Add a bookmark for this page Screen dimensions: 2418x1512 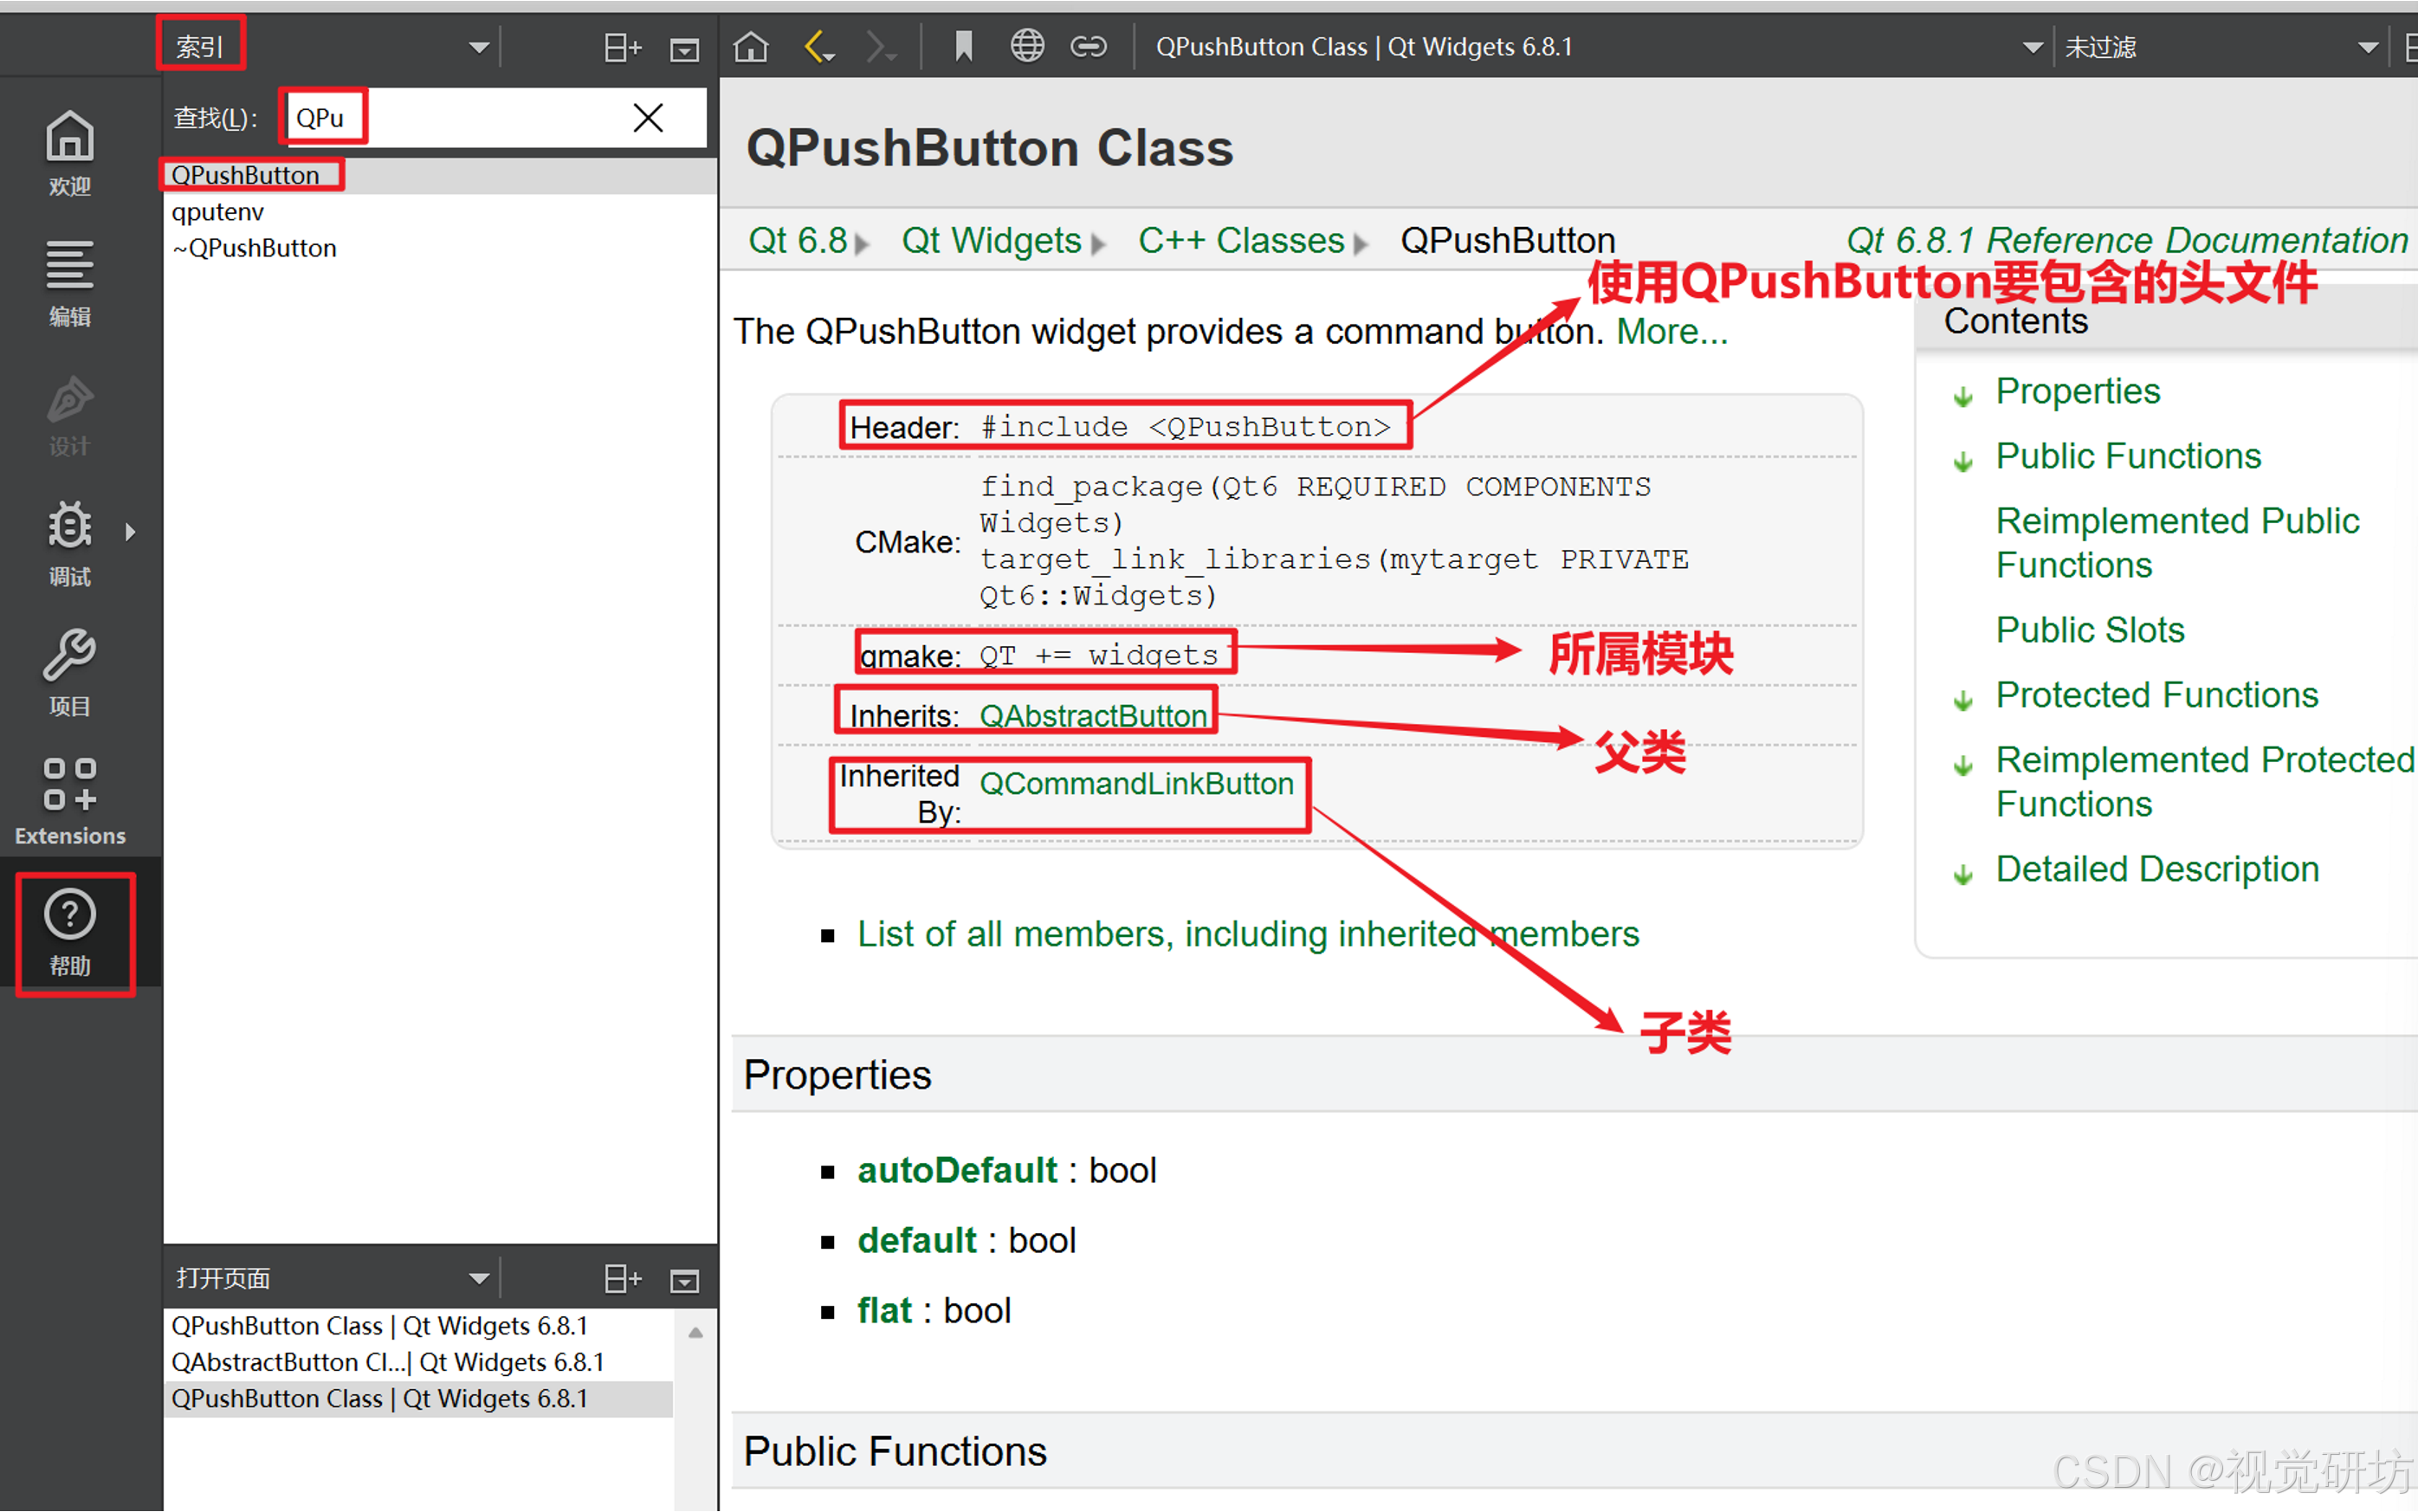click(963, 47)
